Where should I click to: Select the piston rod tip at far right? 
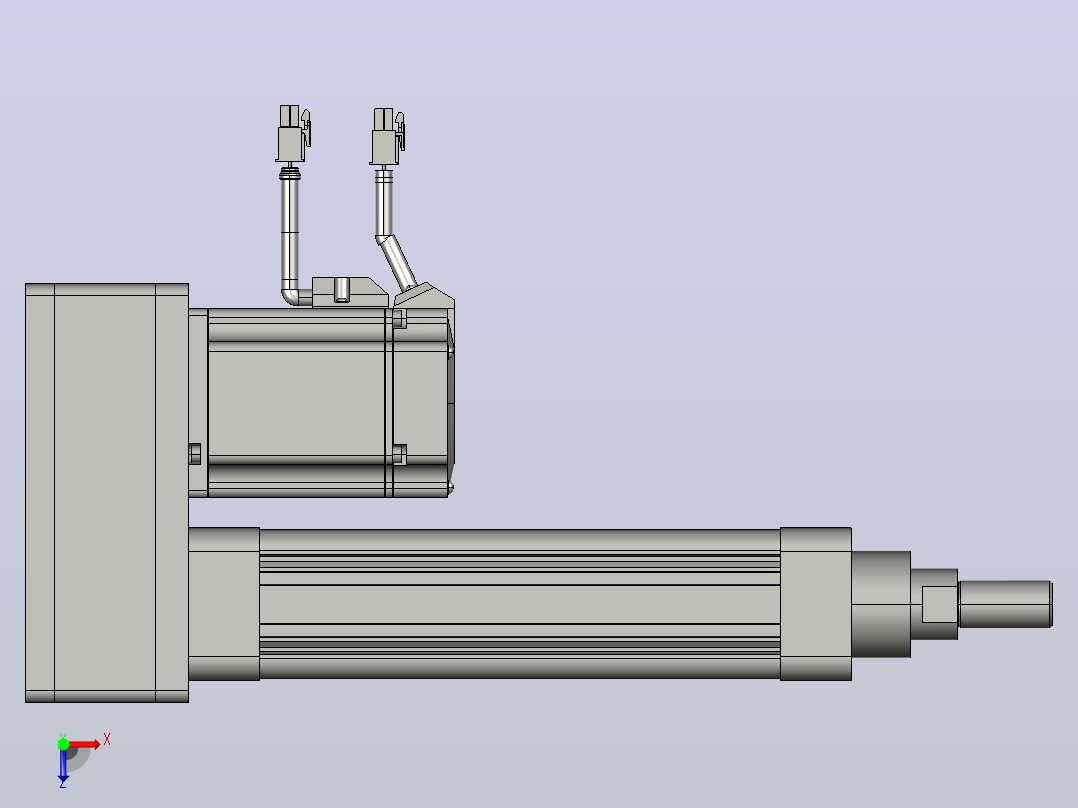(x=1005, y=604)
